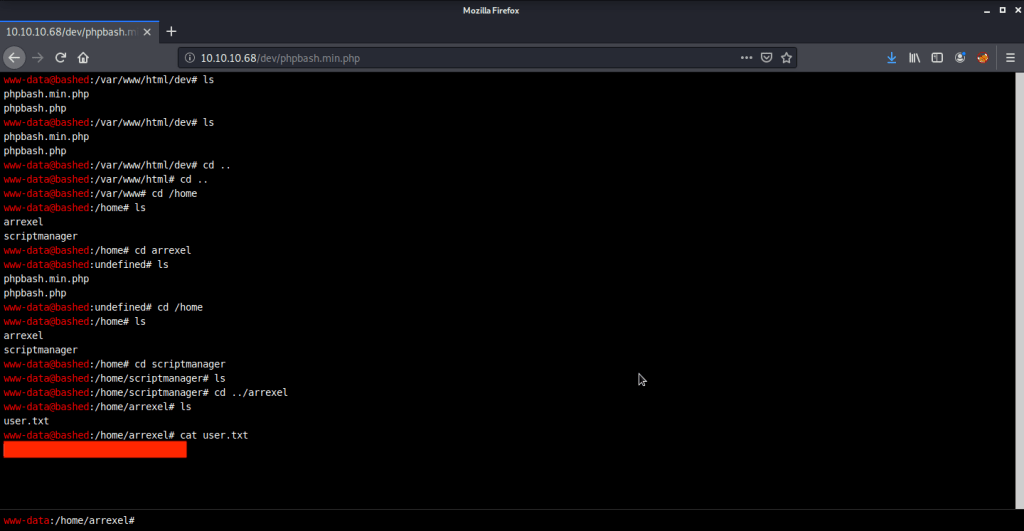The width and height of the screenshot is (1024, 531).
Task: Click the Forward navigation arrow
Action: pos(38,58)
